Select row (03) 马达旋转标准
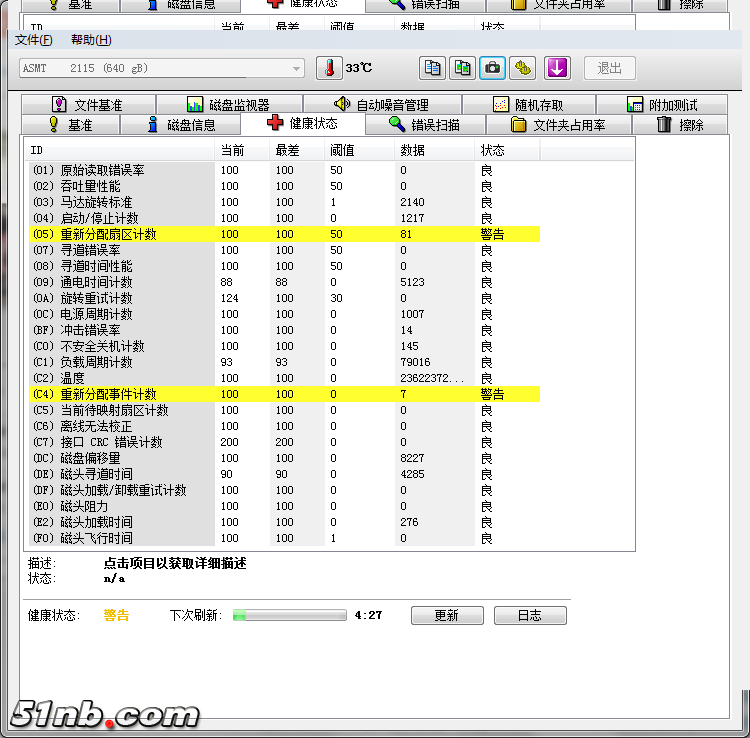Image resolution: width=750 pixels, height=738 pixels. (x=284, y=202)
